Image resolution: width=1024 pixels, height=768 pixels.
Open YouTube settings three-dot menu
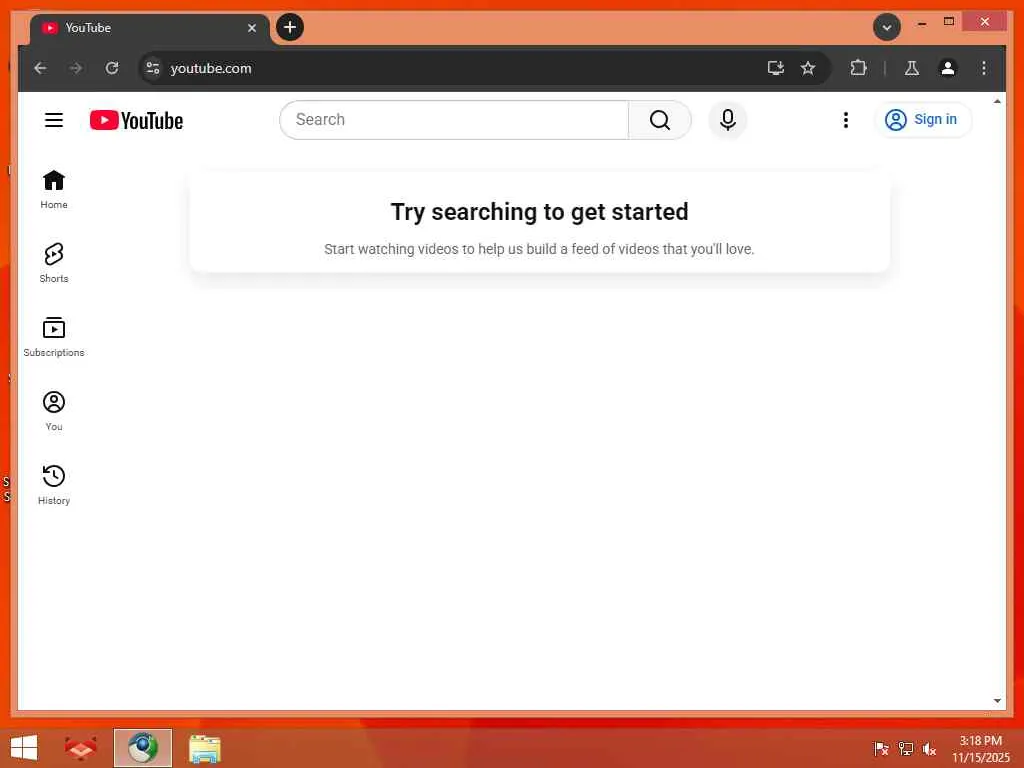coord(846,120)
